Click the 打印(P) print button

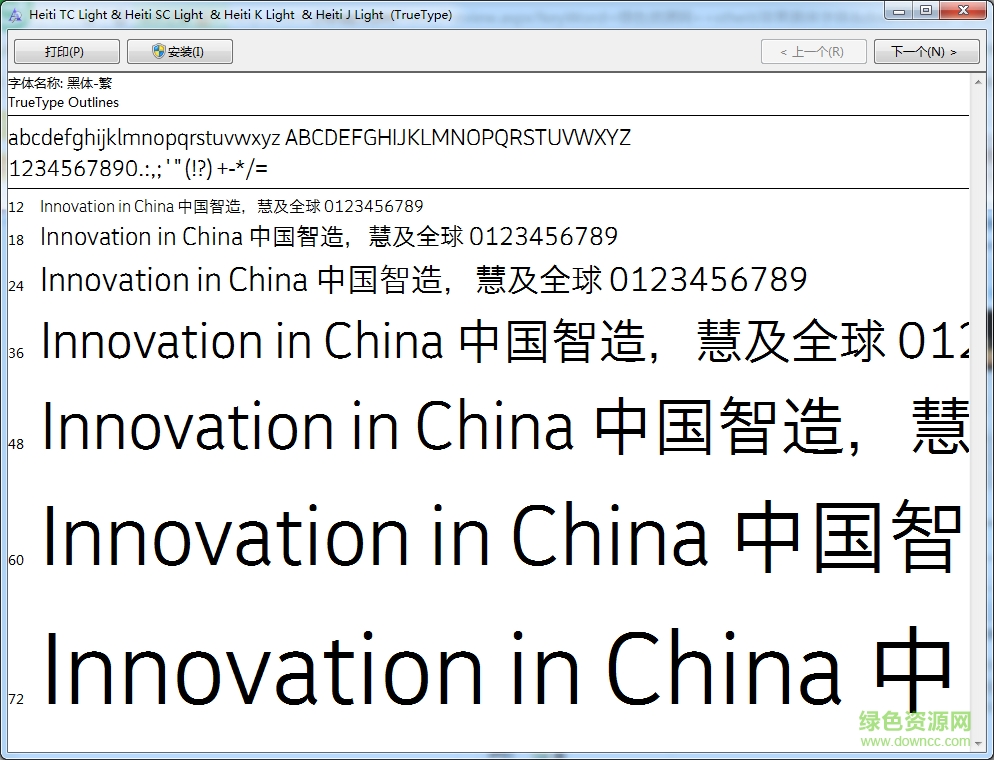[x=67, y=51]
